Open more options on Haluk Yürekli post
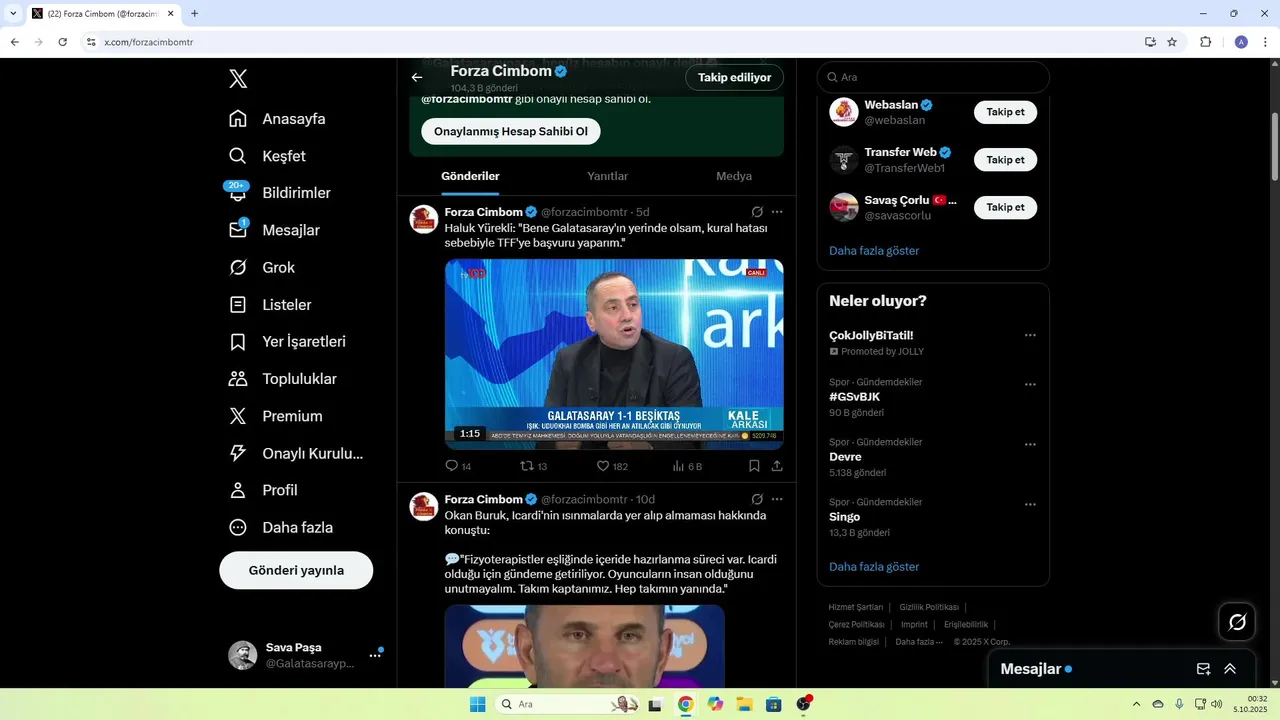Viewport: 1280px width, 720px height. click(x=777, y=212)
